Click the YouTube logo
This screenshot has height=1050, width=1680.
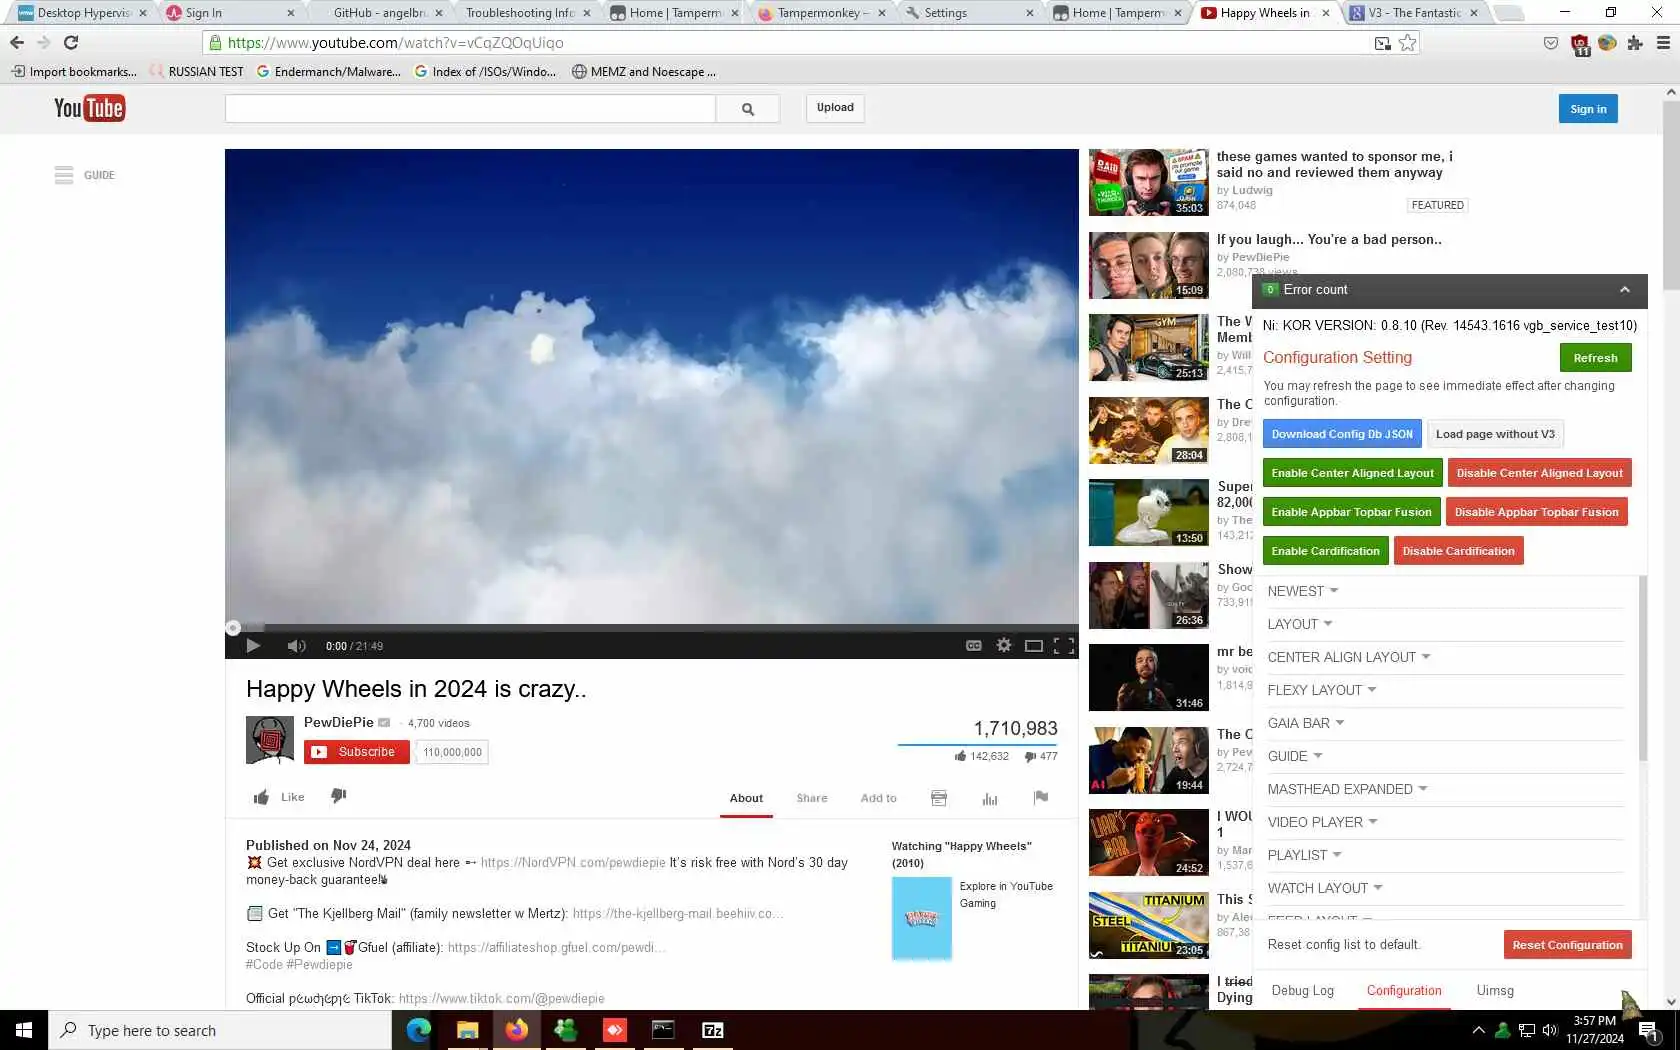(89, 108)
